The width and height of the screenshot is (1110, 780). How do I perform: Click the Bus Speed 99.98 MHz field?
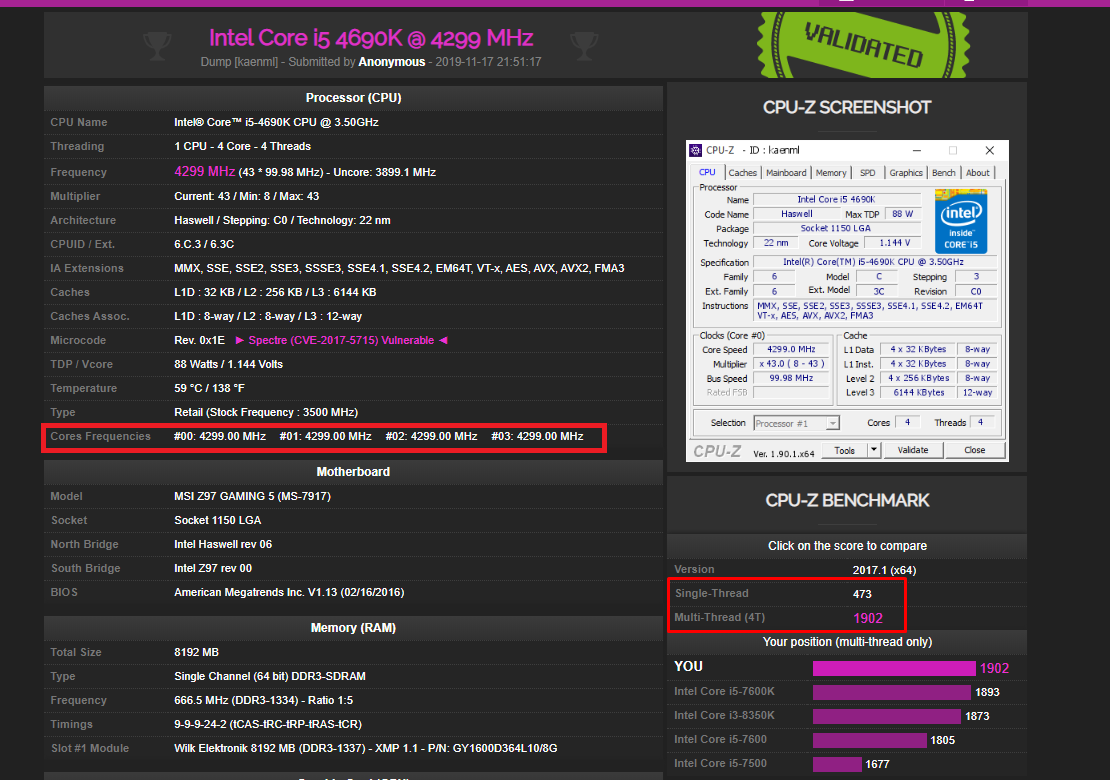pos(791,378)
